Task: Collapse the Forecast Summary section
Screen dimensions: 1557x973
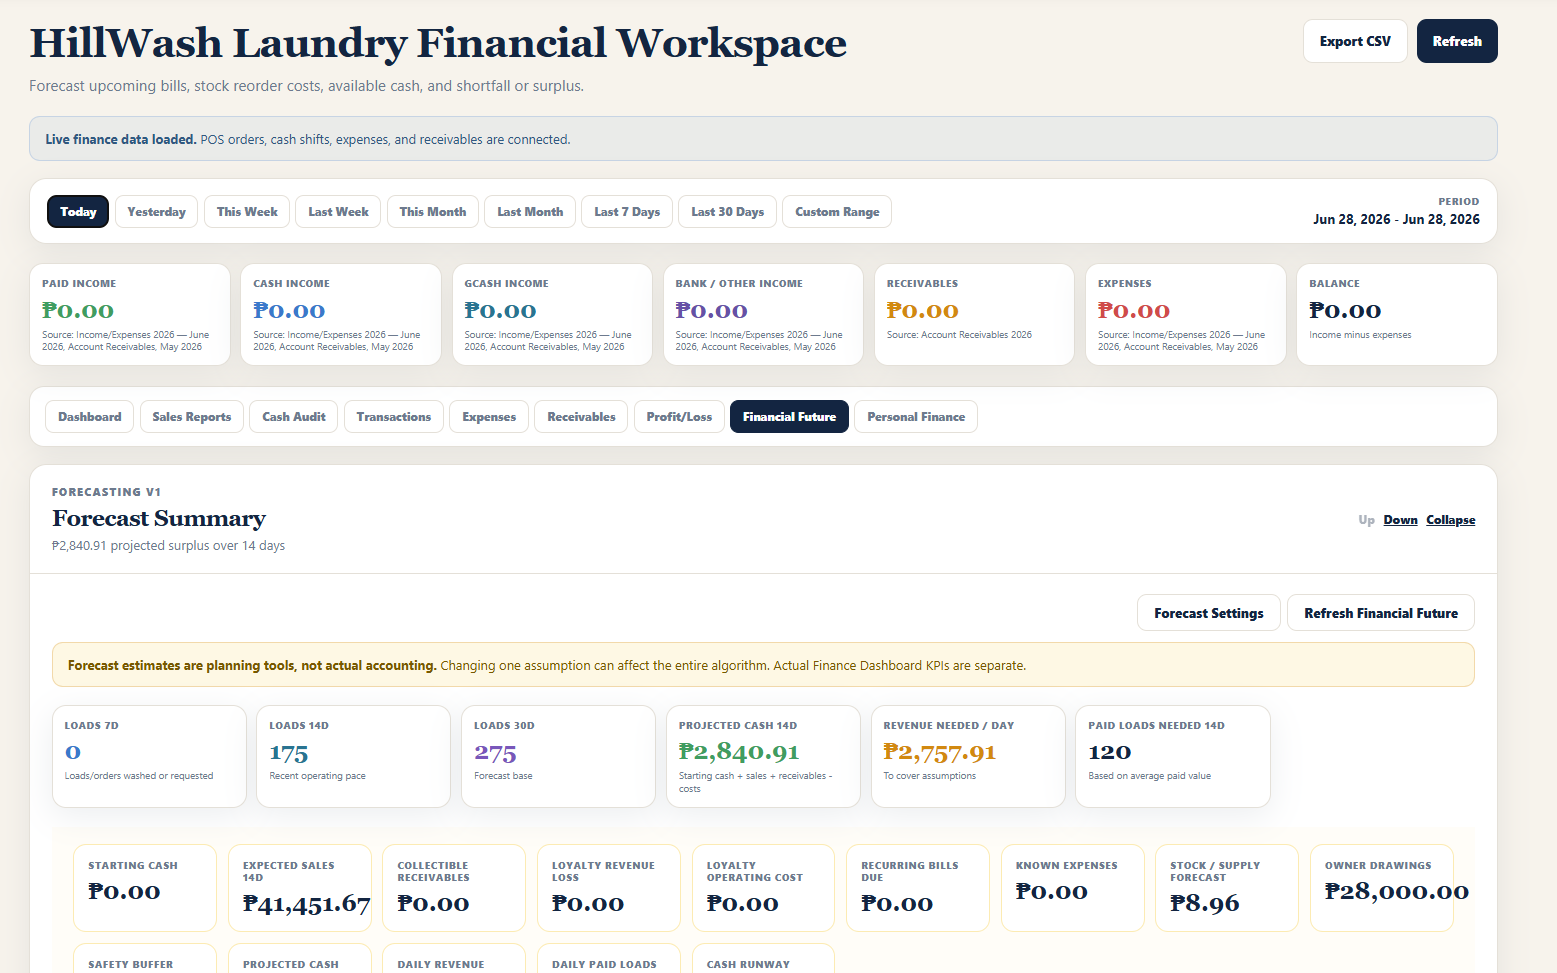Action: (1451, 520)
